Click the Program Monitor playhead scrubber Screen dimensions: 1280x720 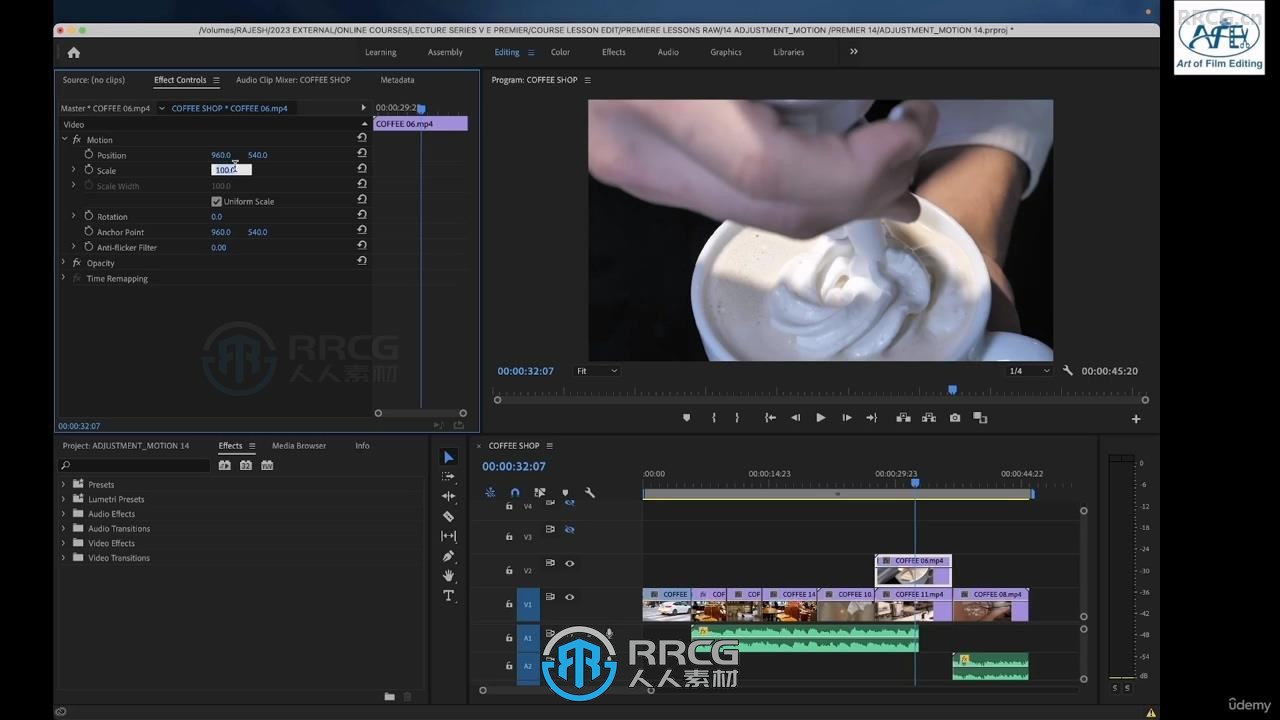click(x=952, y=390)
